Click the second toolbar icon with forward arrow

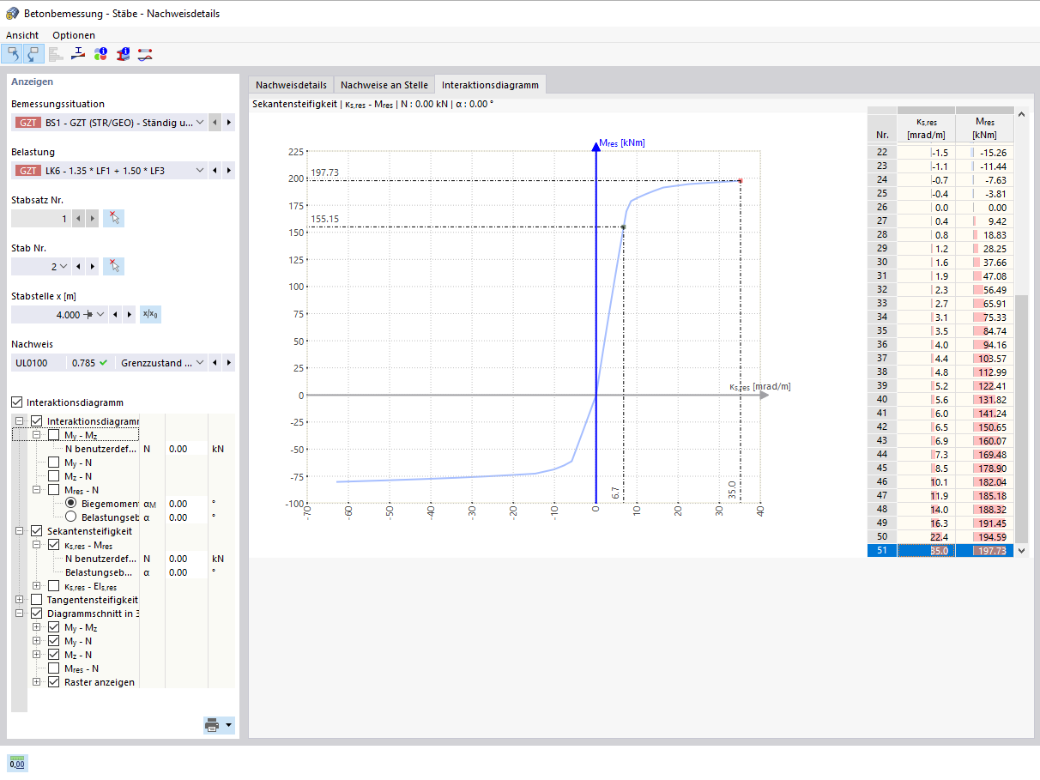pos(34,54)
